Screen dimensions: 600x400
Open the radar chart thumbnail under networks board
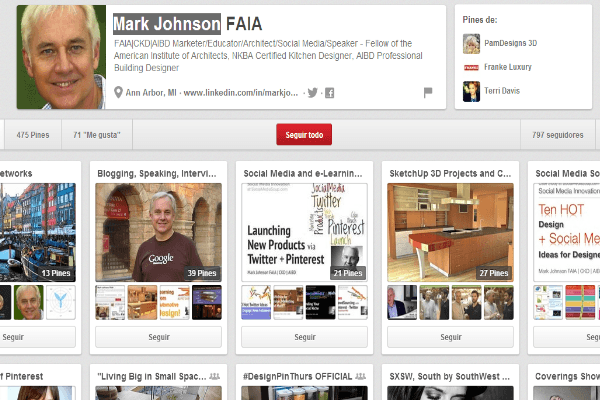point(61,302)
